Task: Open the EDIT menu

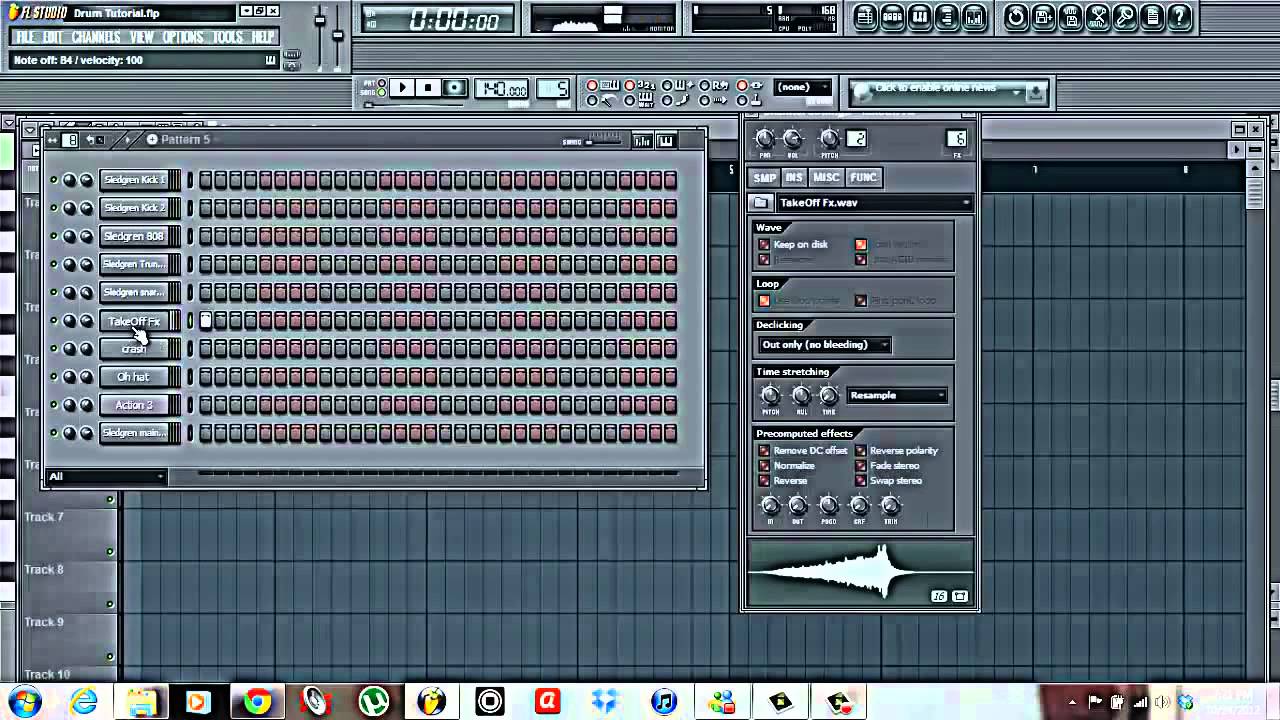Action: point(53,37)
